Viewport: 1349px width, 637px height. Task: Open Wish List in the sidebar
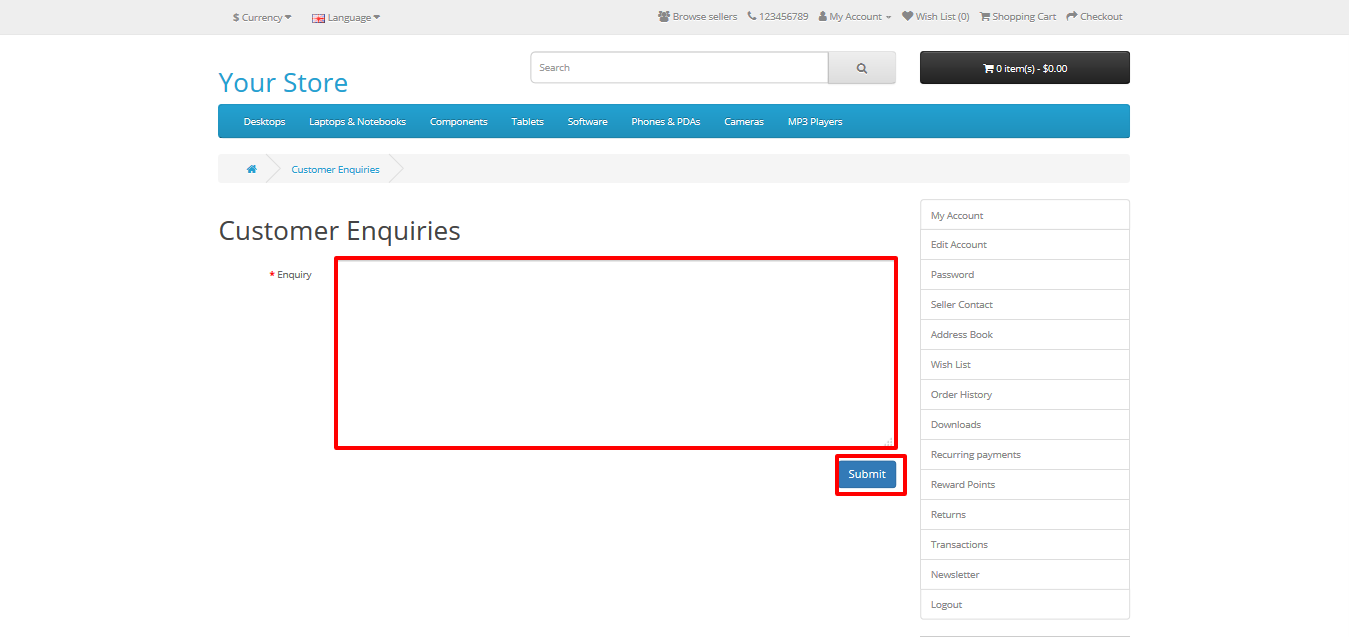click(1025, 365)
